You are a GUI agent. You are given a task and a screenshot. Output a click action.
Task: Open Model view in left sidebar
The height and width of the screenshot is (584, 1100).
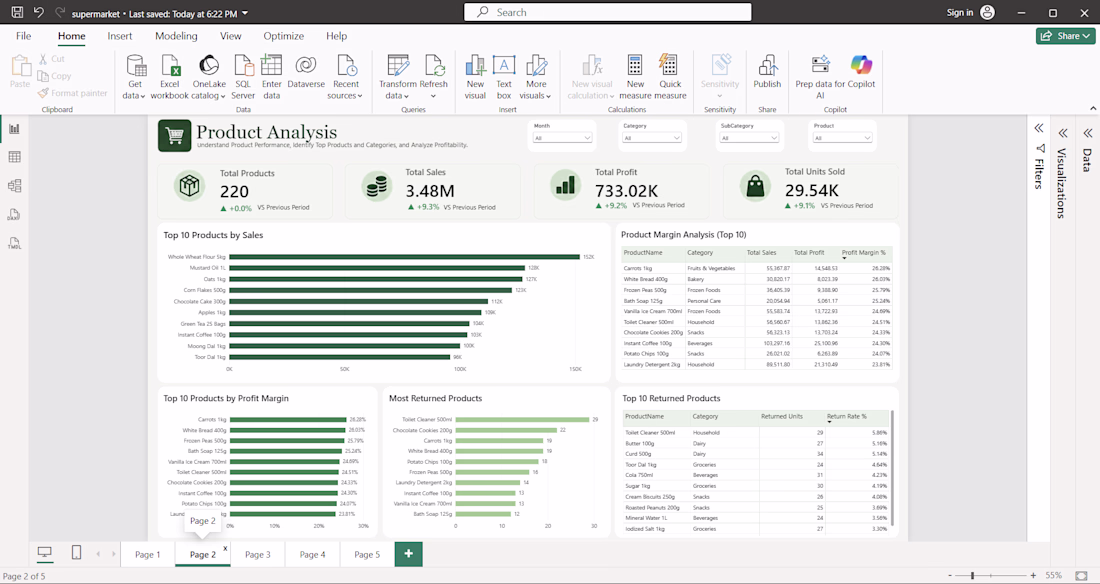(14, 186)
